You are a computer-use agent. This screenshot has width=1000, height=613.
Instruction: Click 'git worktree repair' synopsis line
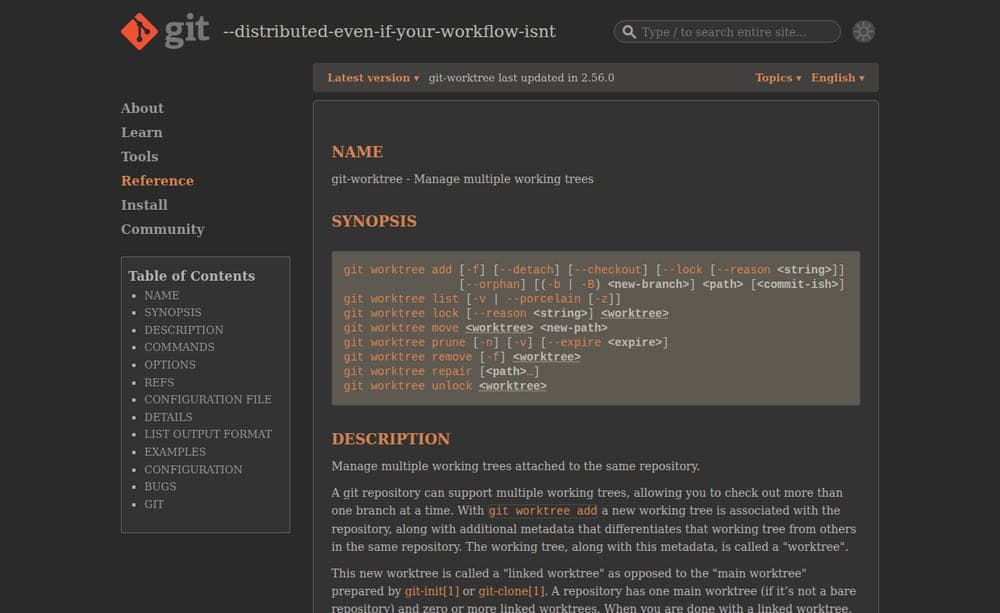(441, 372)
